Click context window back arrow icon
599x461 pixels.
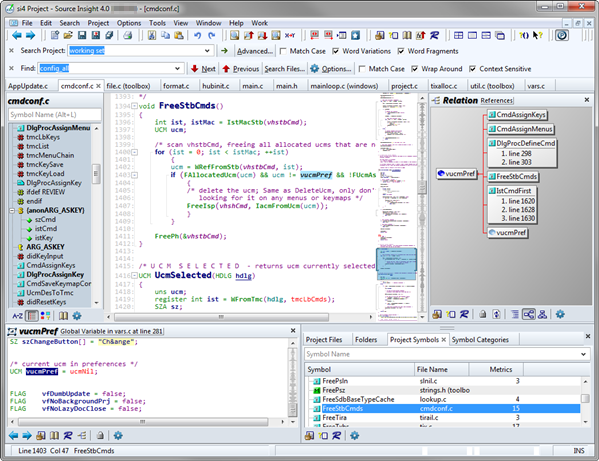coord(13,435)
